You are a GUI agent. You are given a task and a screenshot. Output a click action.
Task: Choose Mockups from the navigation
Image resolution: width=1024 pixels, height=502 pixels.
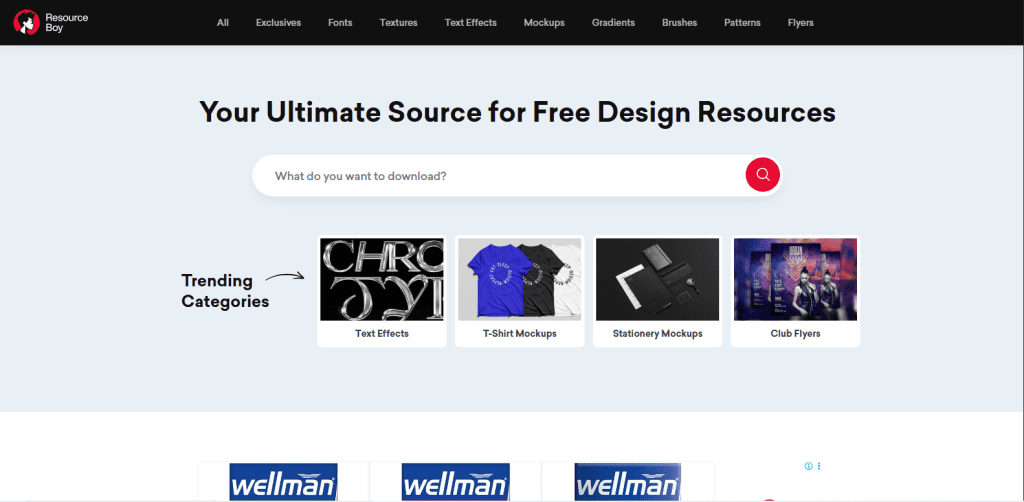click(544, 23)
